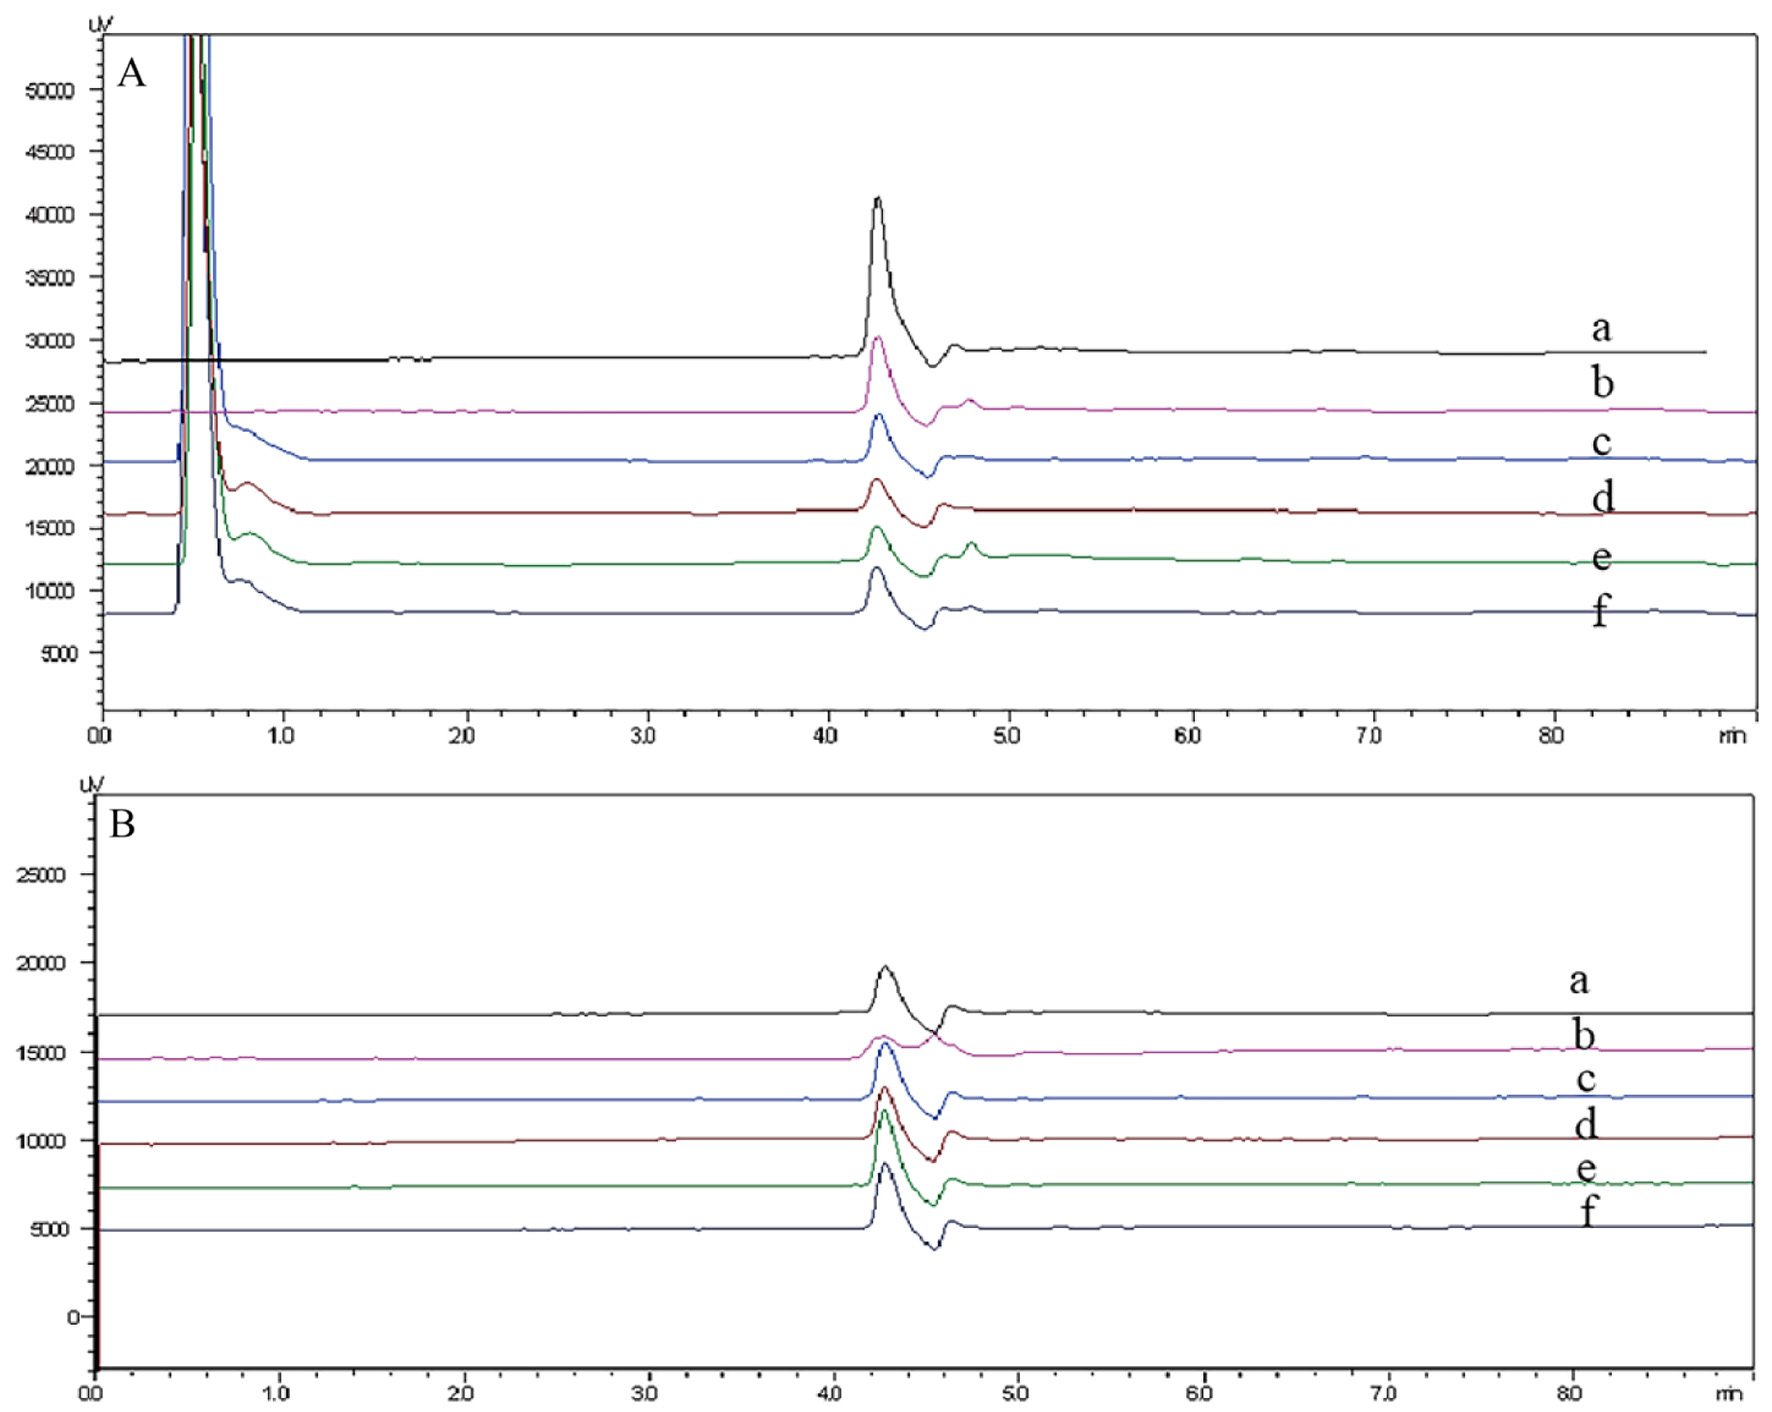Select trace label c in panel A
Image resolution: width=1772 pixels, height=1412 pixels.
(x=1601, y=442)
